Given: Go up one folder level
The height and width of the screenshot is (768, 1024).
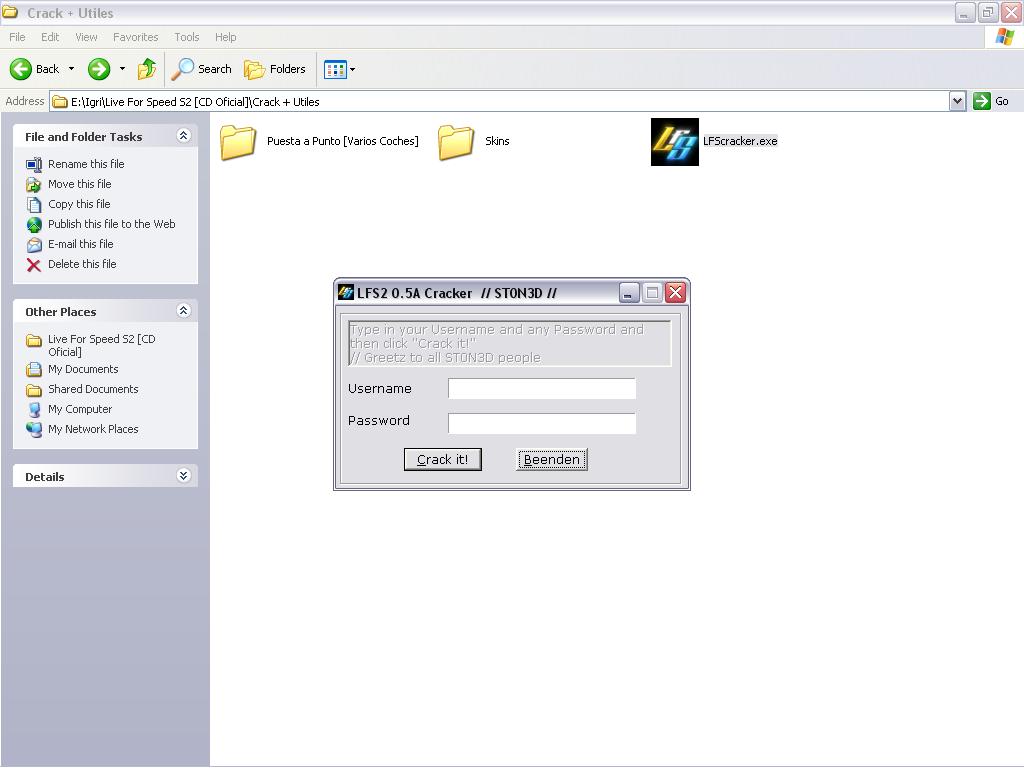Looking at the screenshot, I should (147, 69).
